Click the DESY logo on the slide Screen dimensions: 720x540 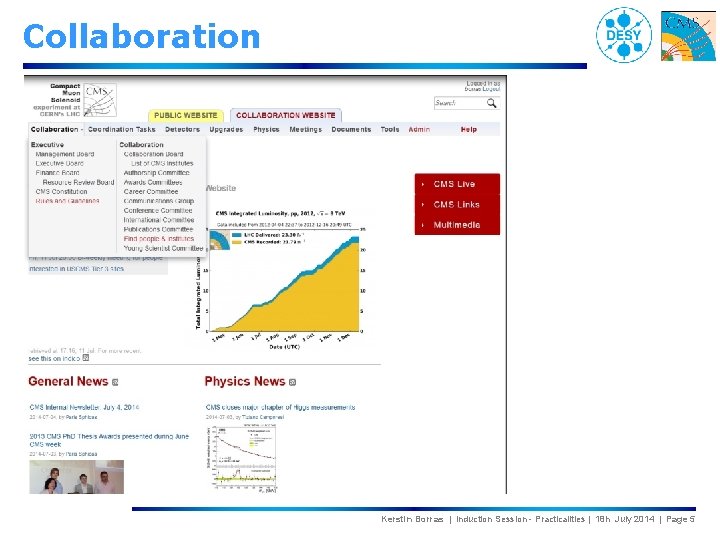624,35
